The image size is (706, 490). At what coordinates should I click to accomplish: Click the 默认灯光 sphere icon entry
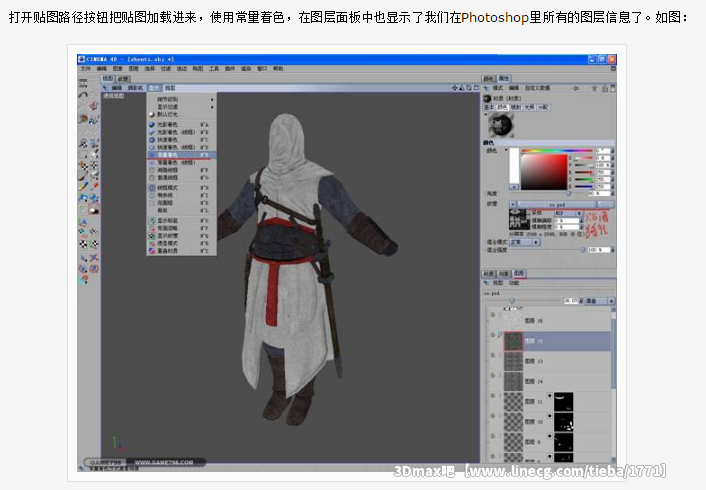click(152, 114)
